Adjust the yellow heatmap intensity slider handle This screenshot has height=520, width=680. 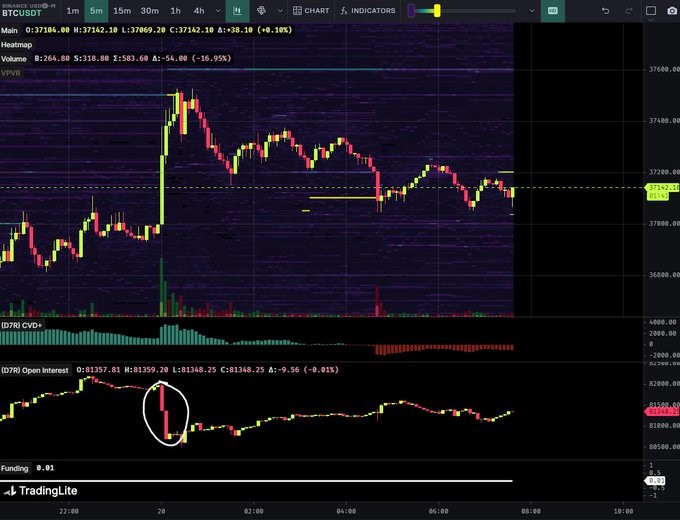tap(437, 11)
